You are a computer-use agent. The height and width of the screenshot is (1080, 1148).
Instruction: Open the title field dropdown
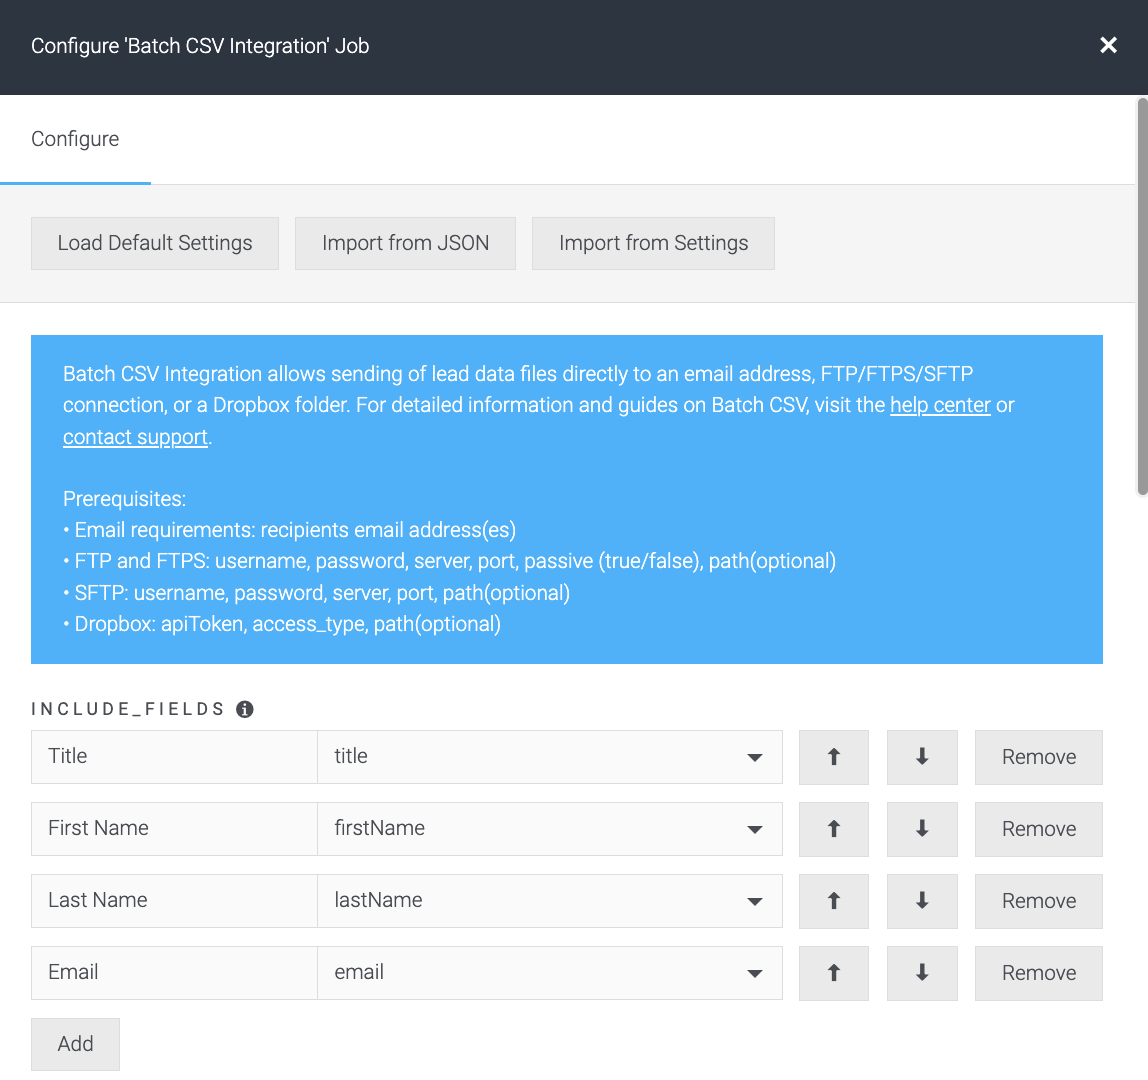(550, 757)
